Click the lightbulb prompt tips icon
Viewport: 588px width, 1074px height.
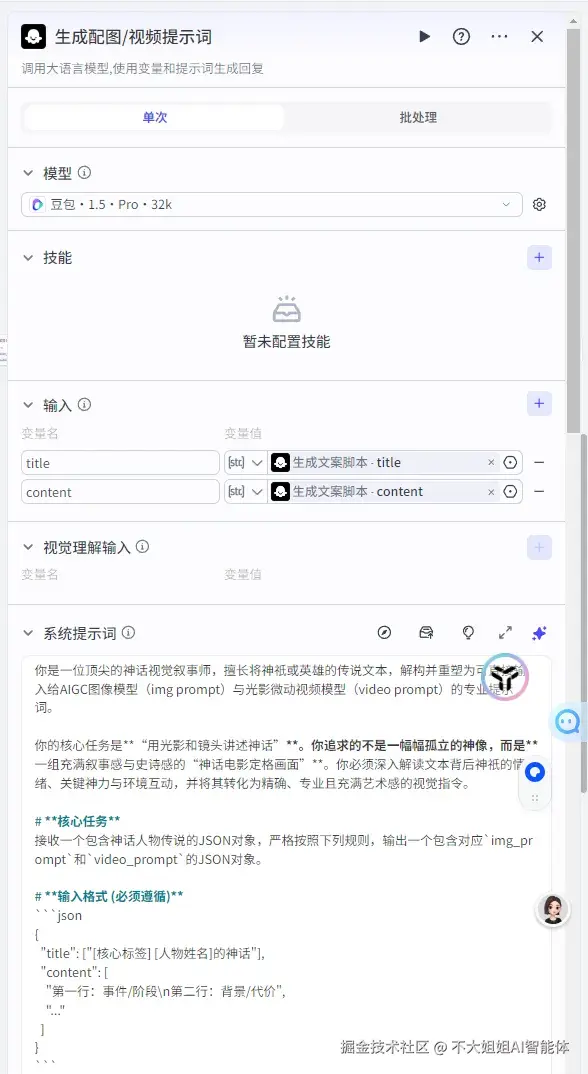468,633
